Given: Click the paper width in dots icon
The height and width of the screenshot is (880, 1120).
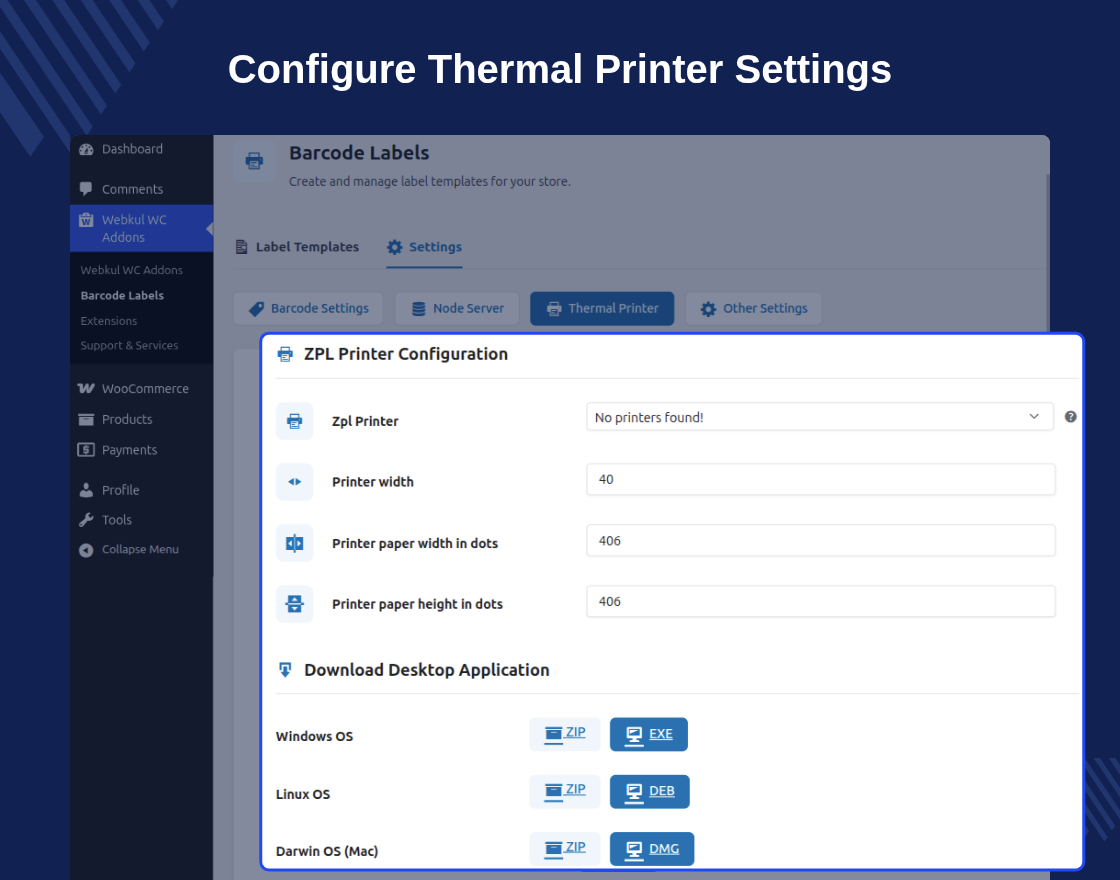Looking at the screenshot, I should (294, 544).
